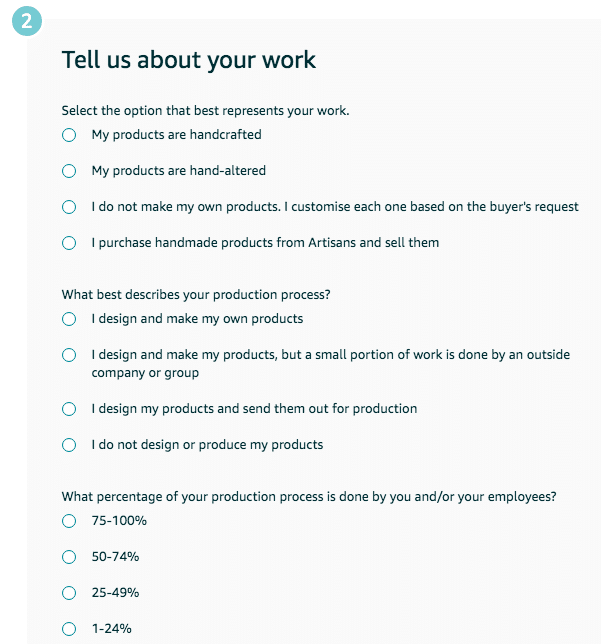Screen dimensions: 601x644
Task: Click 'I do not design or produce' label text
Action: click(x=207, y=445)
